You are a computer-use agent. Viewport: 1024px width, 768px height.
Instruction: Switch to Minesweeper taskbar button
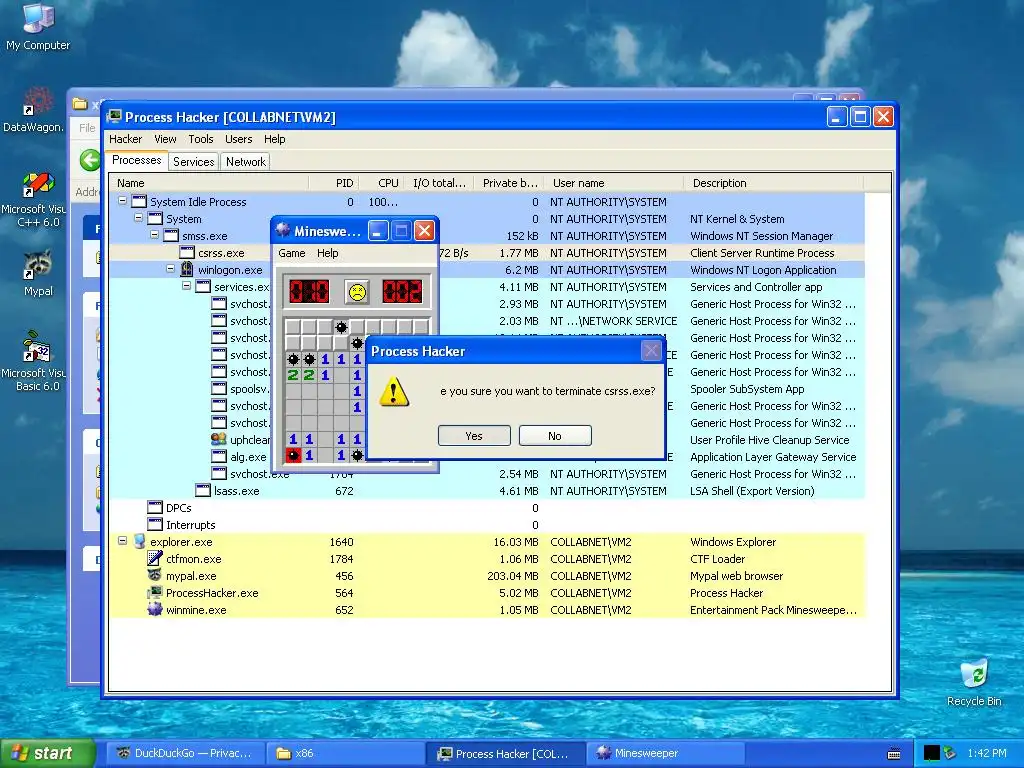665,754
